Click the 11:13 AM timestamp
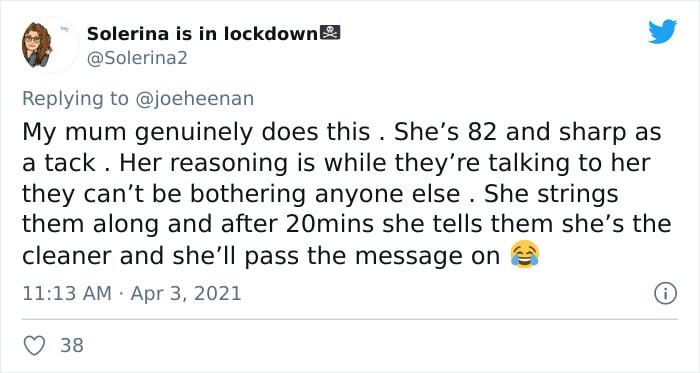The height and width of the screenshot is (373, 700). click(x=67, y=294)
